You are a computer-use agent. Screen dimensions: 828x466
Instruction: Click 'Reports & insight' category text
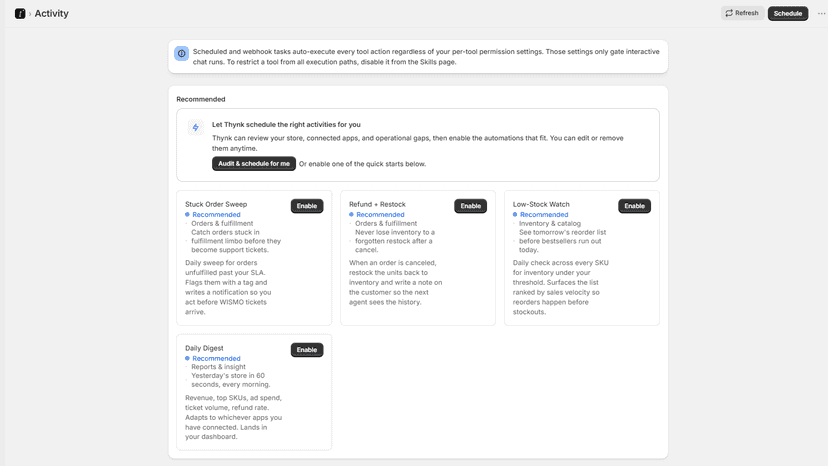coord(218,367)
